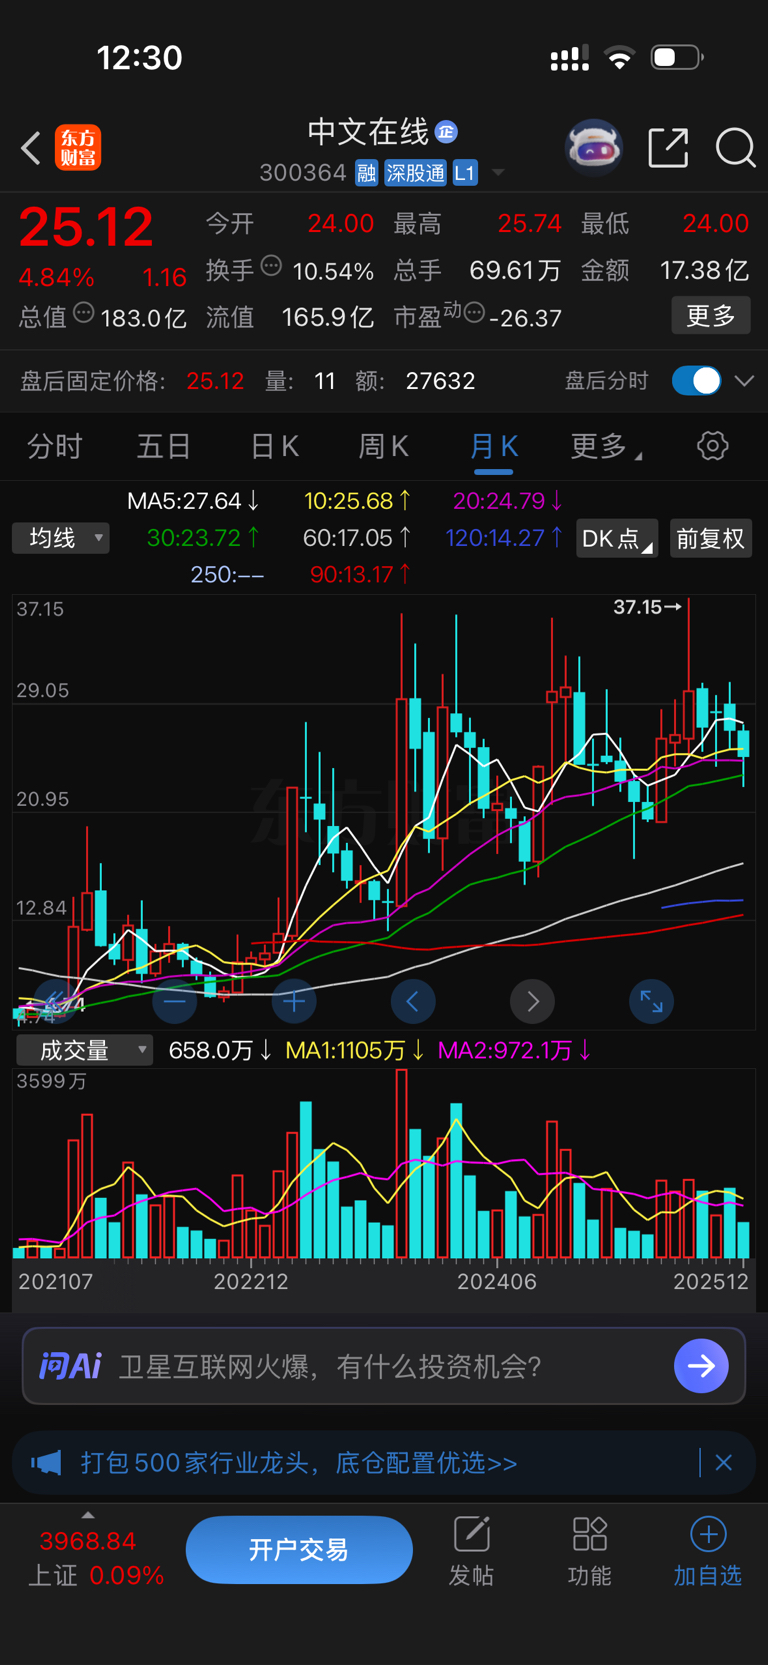Open the 打包500家行业龙头 promo link

[299, 1463]
